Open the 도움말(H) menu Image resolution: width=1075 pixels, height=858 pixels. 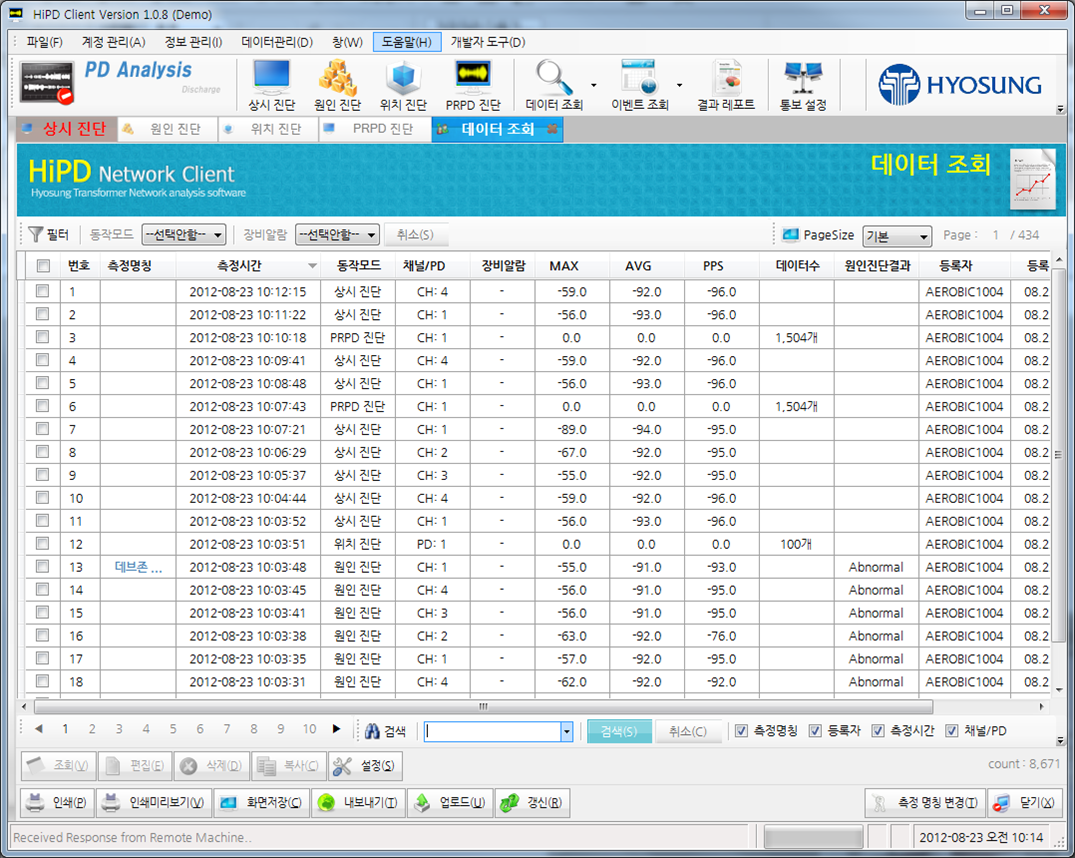pos(407,42)
